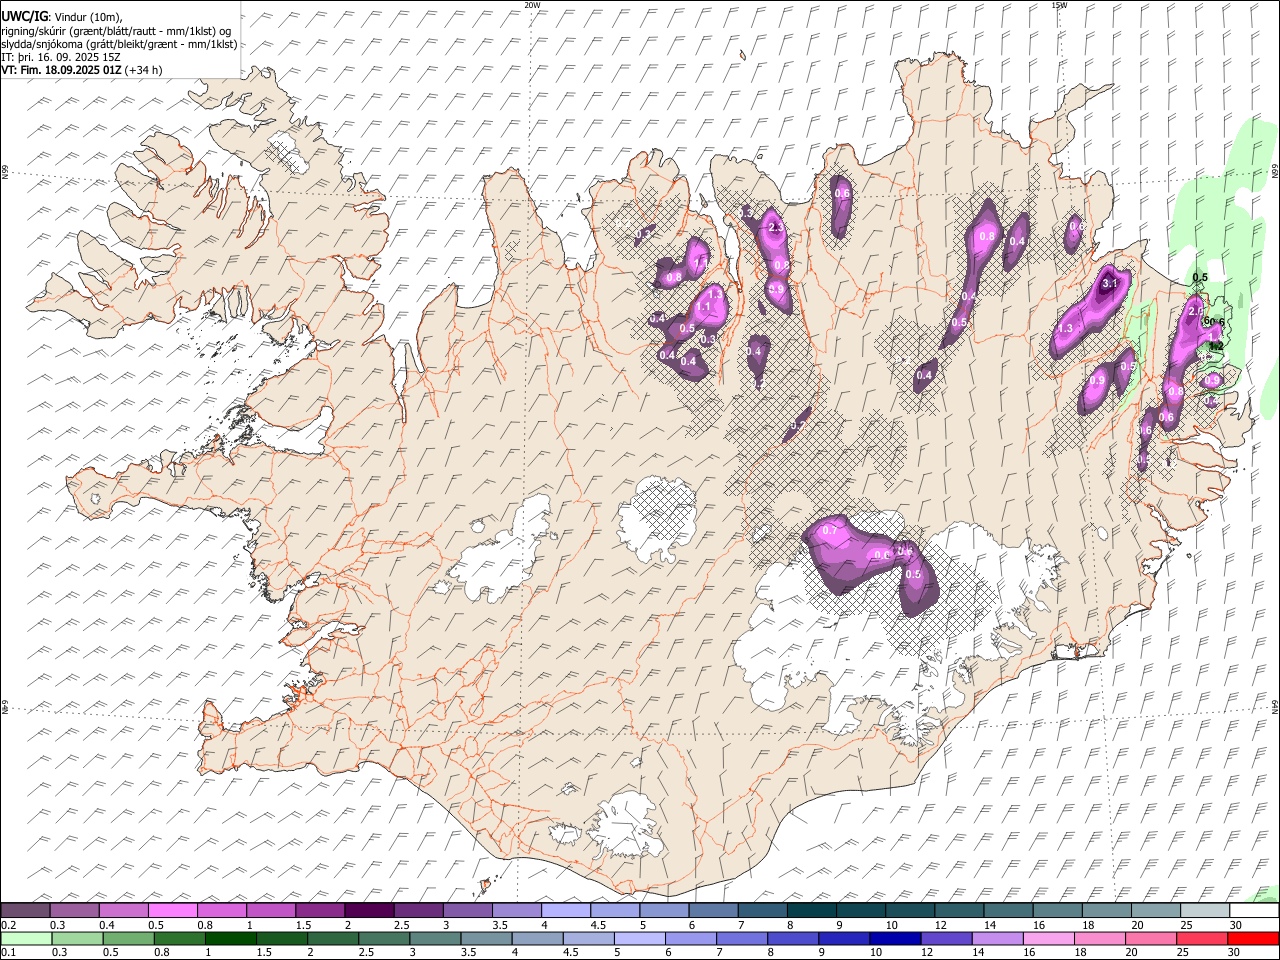Pick lightest green lower swatch between 0.1 and 0.3
The image size is (1280, 960).
click(26, 938)
